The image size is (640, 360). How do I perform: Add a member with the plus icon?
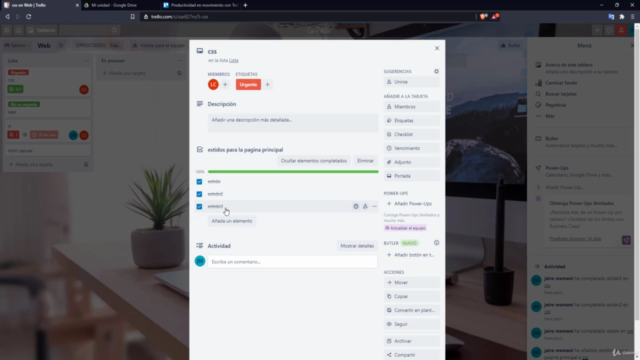(225, 84)
